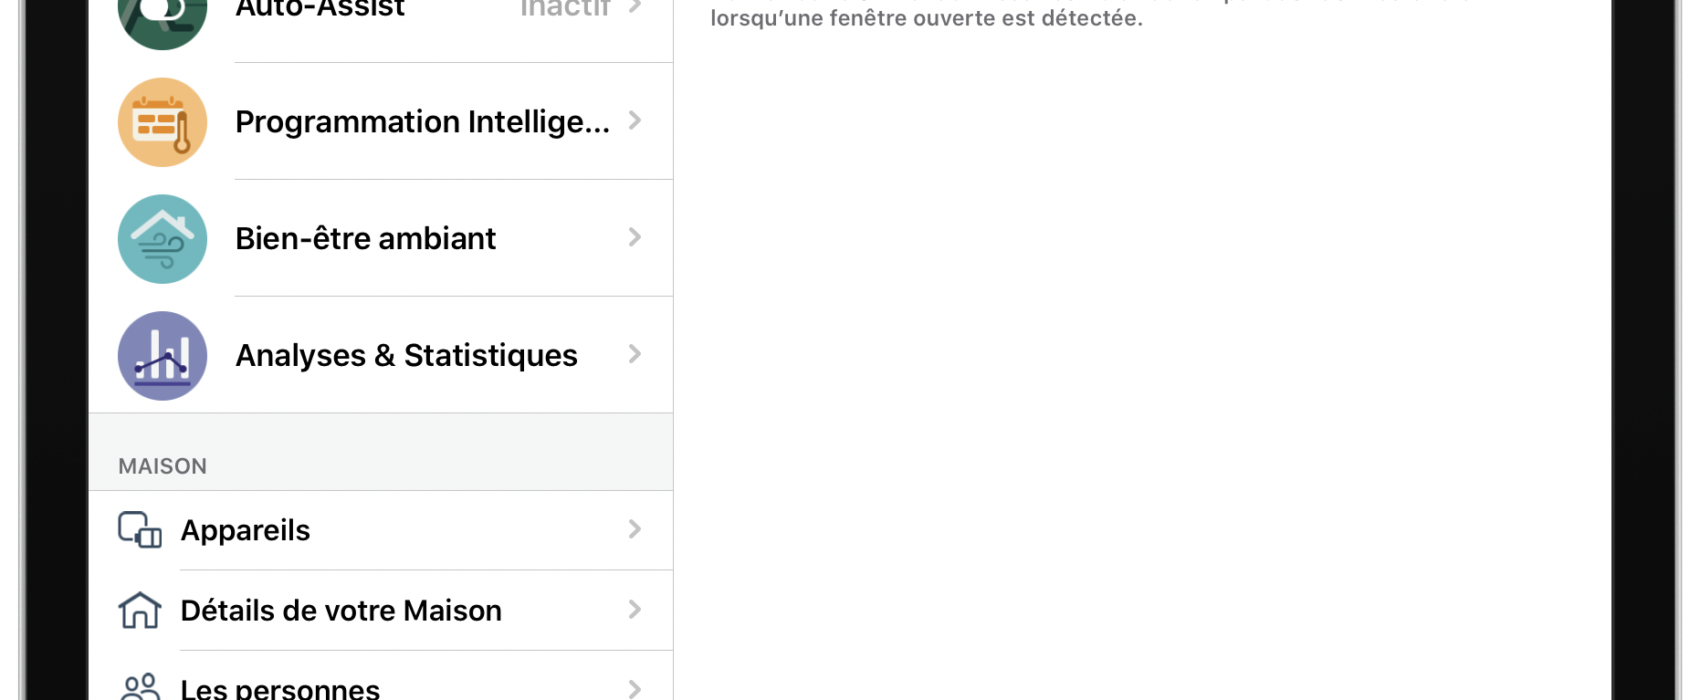The image size is (1700, 700).
Task: Select the teal house wind icon
Action: [x=162, y=239]
